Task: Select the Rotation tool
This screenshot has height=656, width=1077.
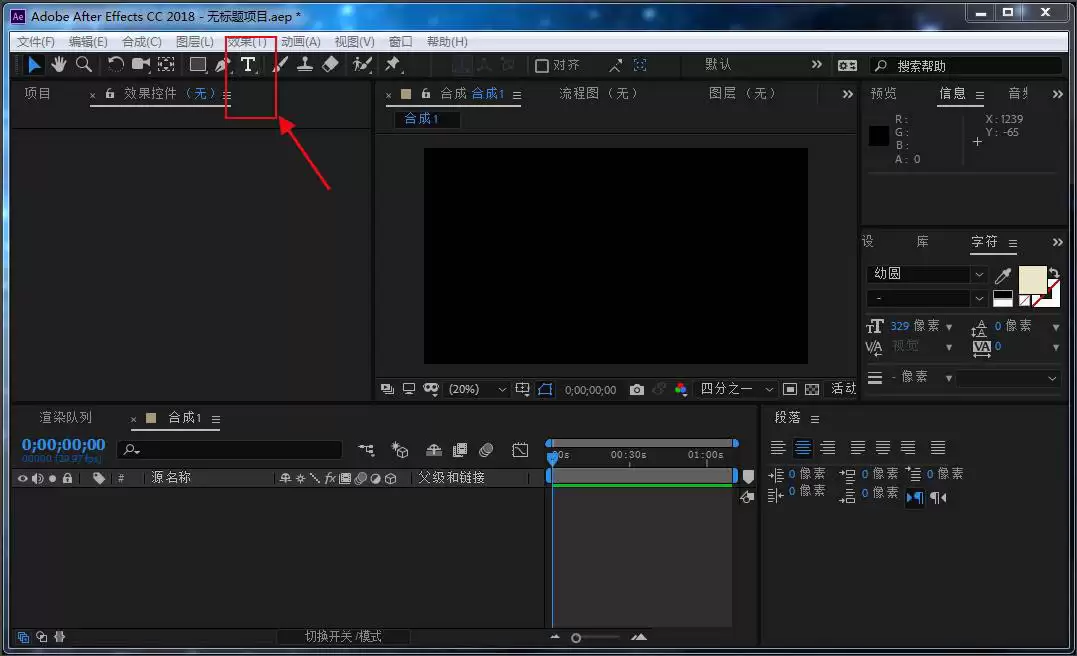Action: [x=115, y=65]
